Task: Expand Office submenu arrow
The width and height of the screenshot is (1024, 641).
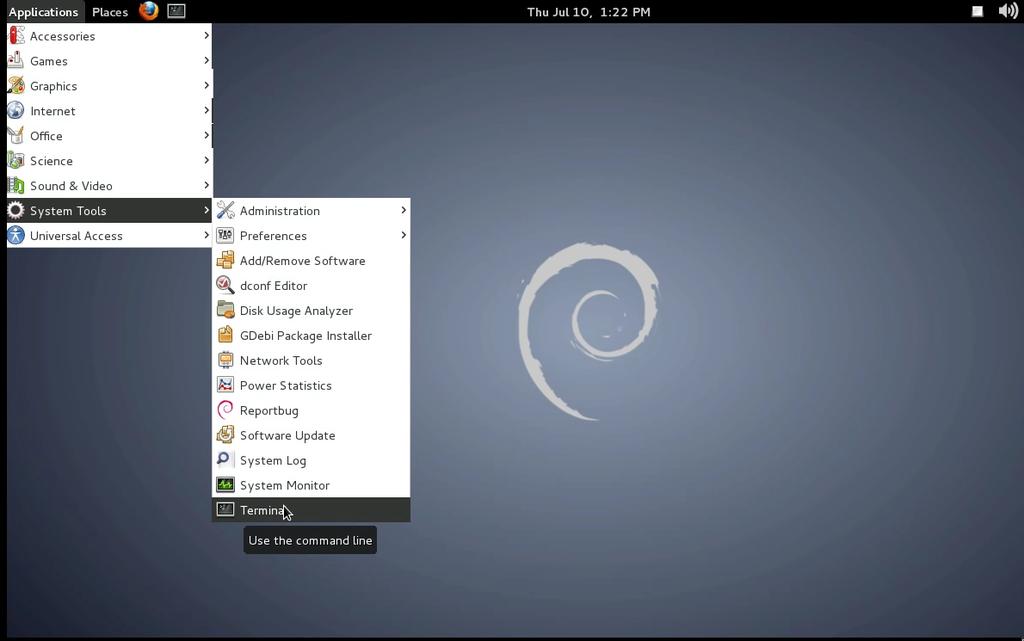Action: [206, 135]
